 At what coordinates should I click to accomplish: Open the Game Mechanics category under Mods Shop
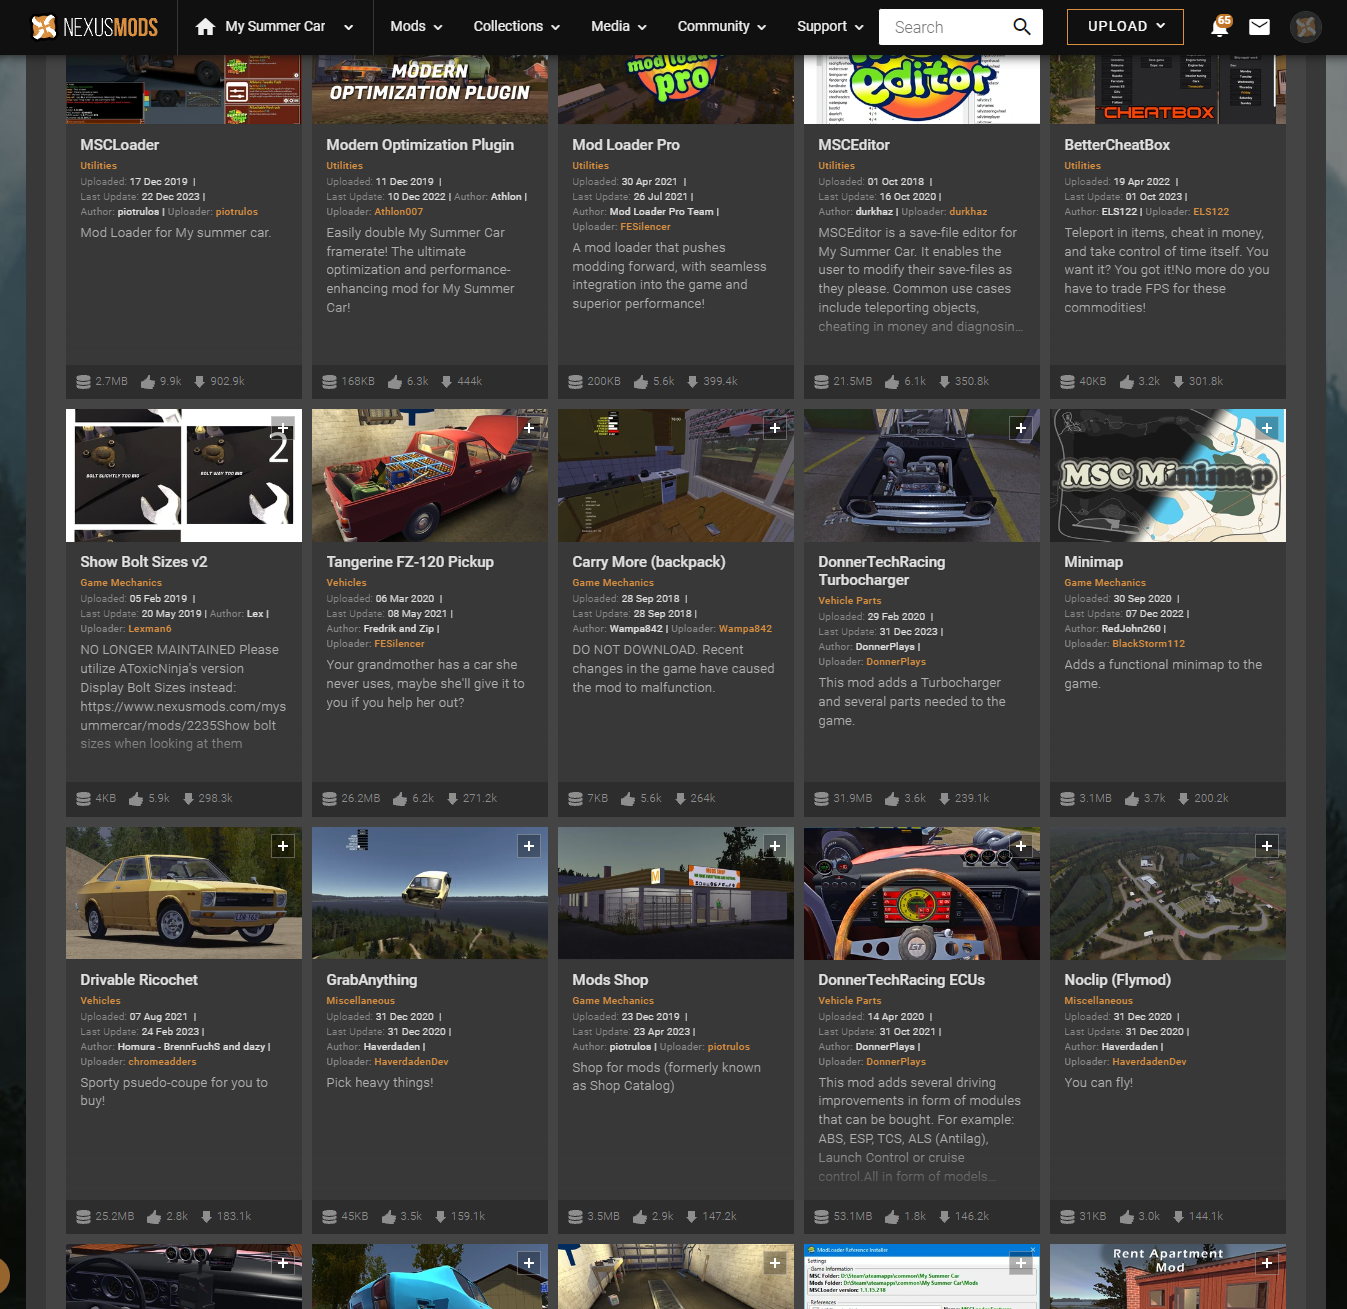click(x=613, y=1001)
